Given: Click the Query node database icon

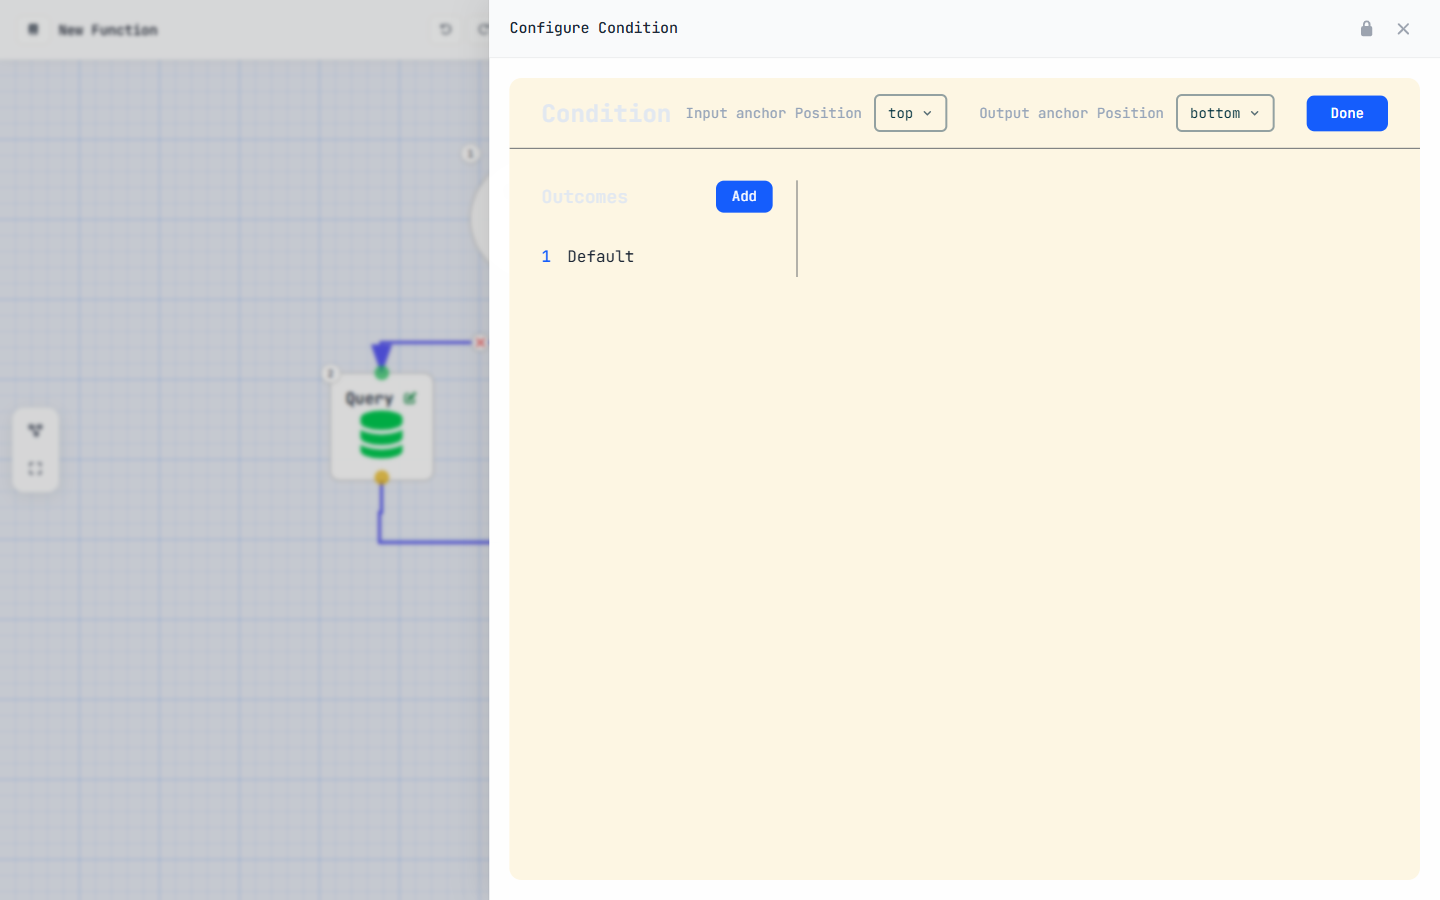Looking at the screenshot, I should [381, 435].
